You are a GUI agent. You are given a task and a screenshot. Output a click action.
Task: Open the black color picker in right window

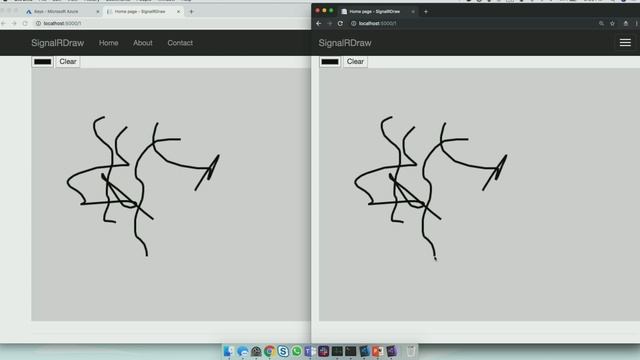pos(330,62)
